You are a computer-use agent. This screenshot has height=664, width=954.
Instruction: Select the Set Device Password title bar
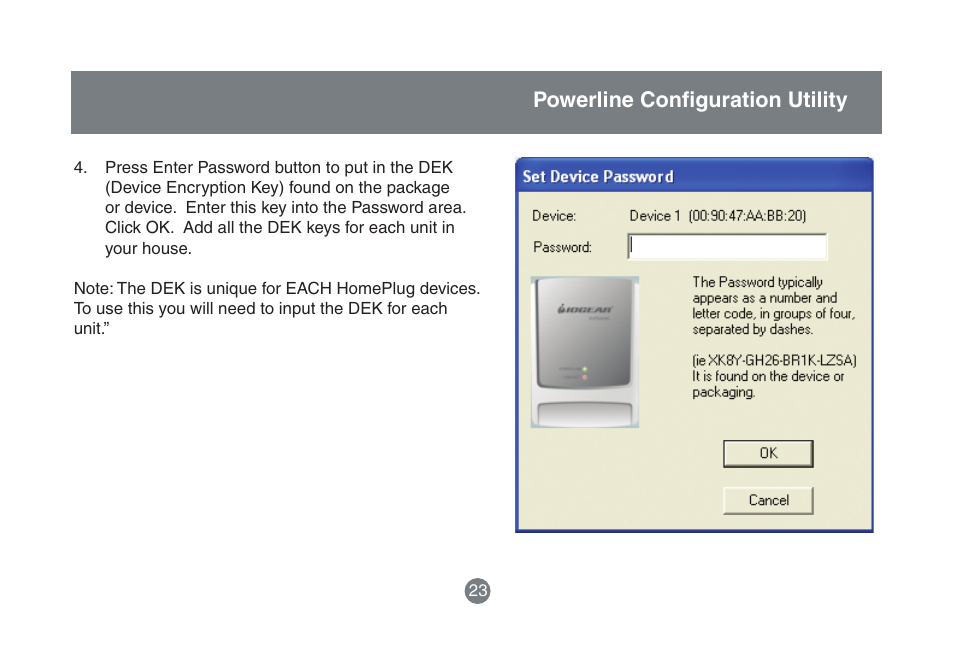click(x=694, y=176)
